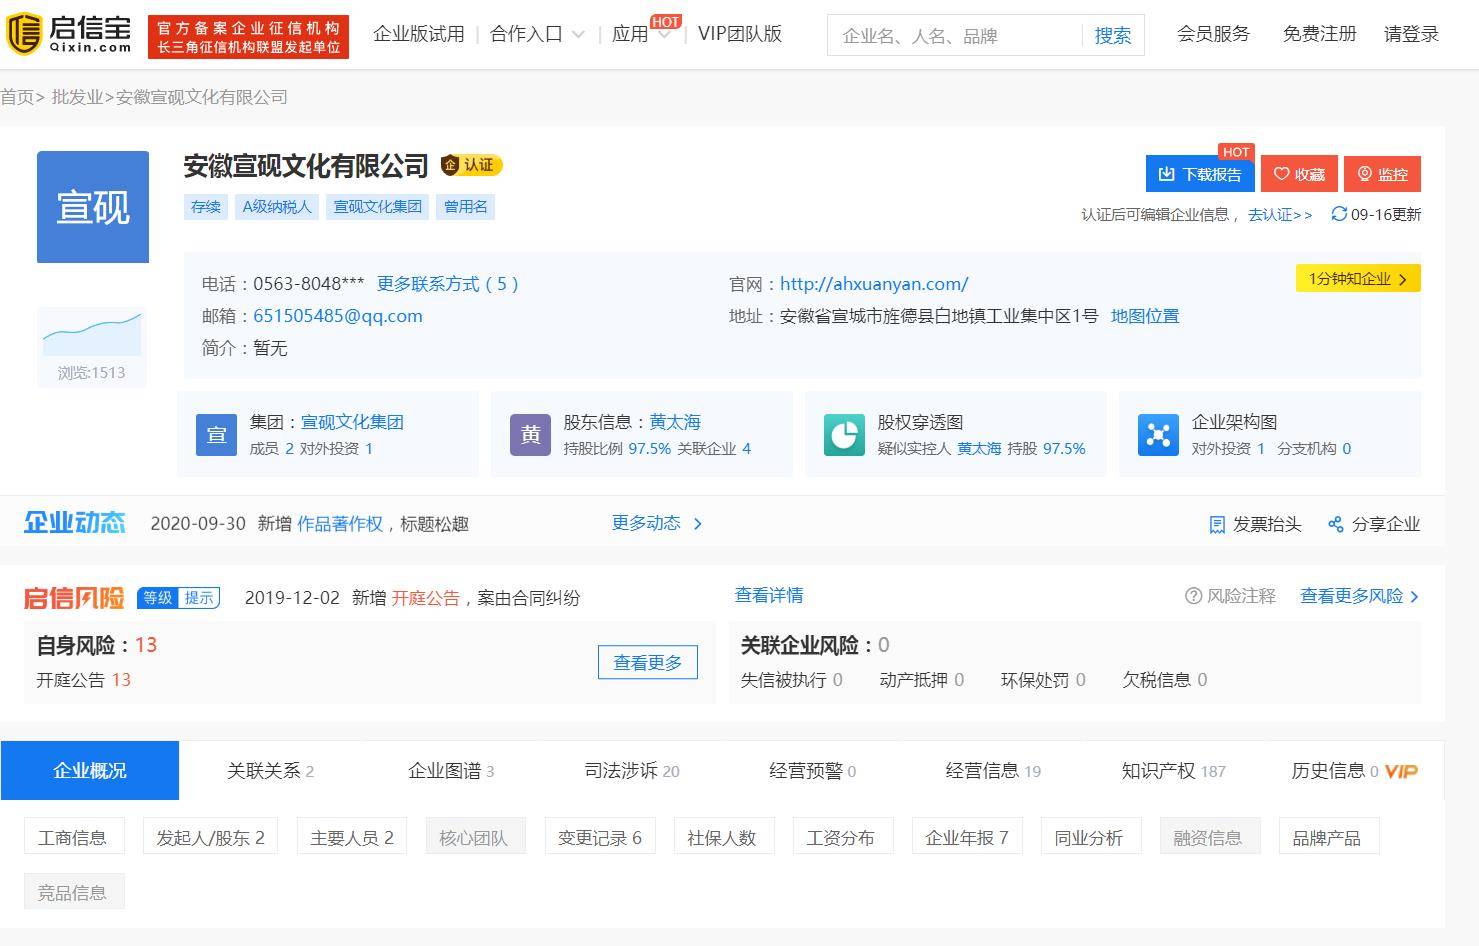Toggle the 监控 monitor button
Screen dimensions: 1479x946
pyautogui.click(x=1382, y=174)
